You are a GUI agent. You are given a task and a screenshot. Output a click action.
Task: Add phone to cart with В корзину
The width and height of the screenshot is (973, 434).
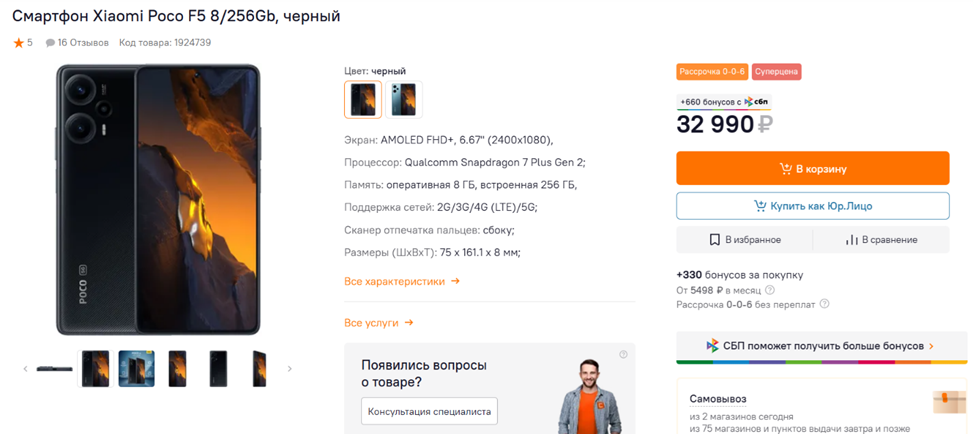click(812, 169)
